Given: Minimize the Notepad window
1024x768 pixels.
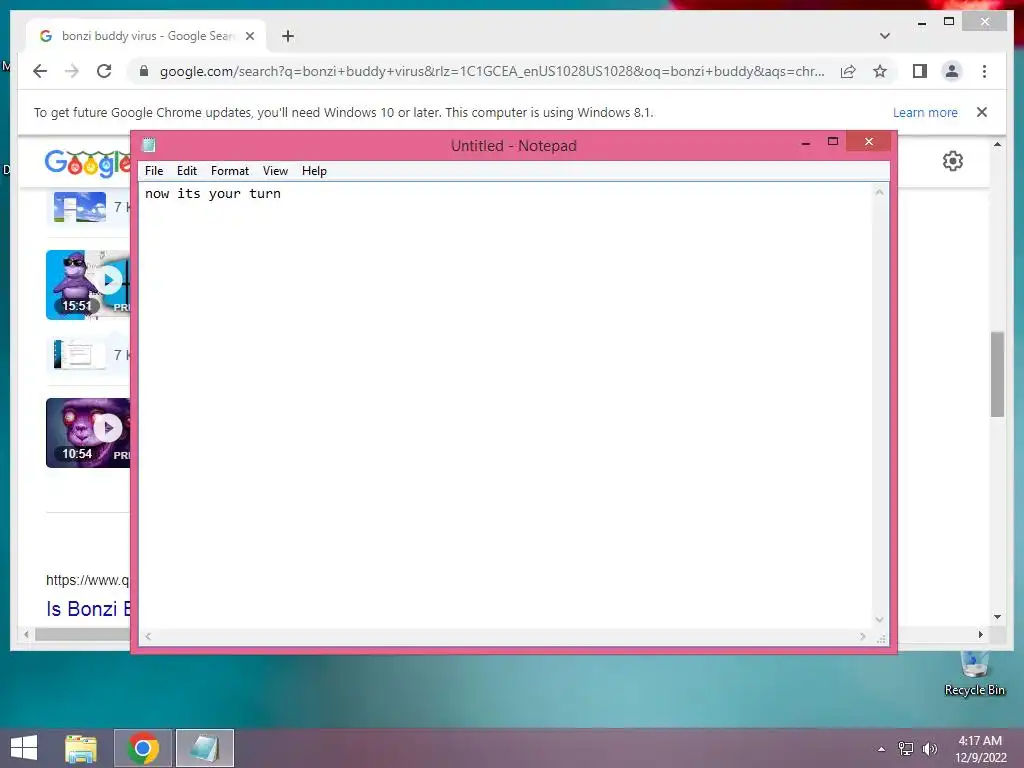Looking at the screenshot, I should click(806, 142).
